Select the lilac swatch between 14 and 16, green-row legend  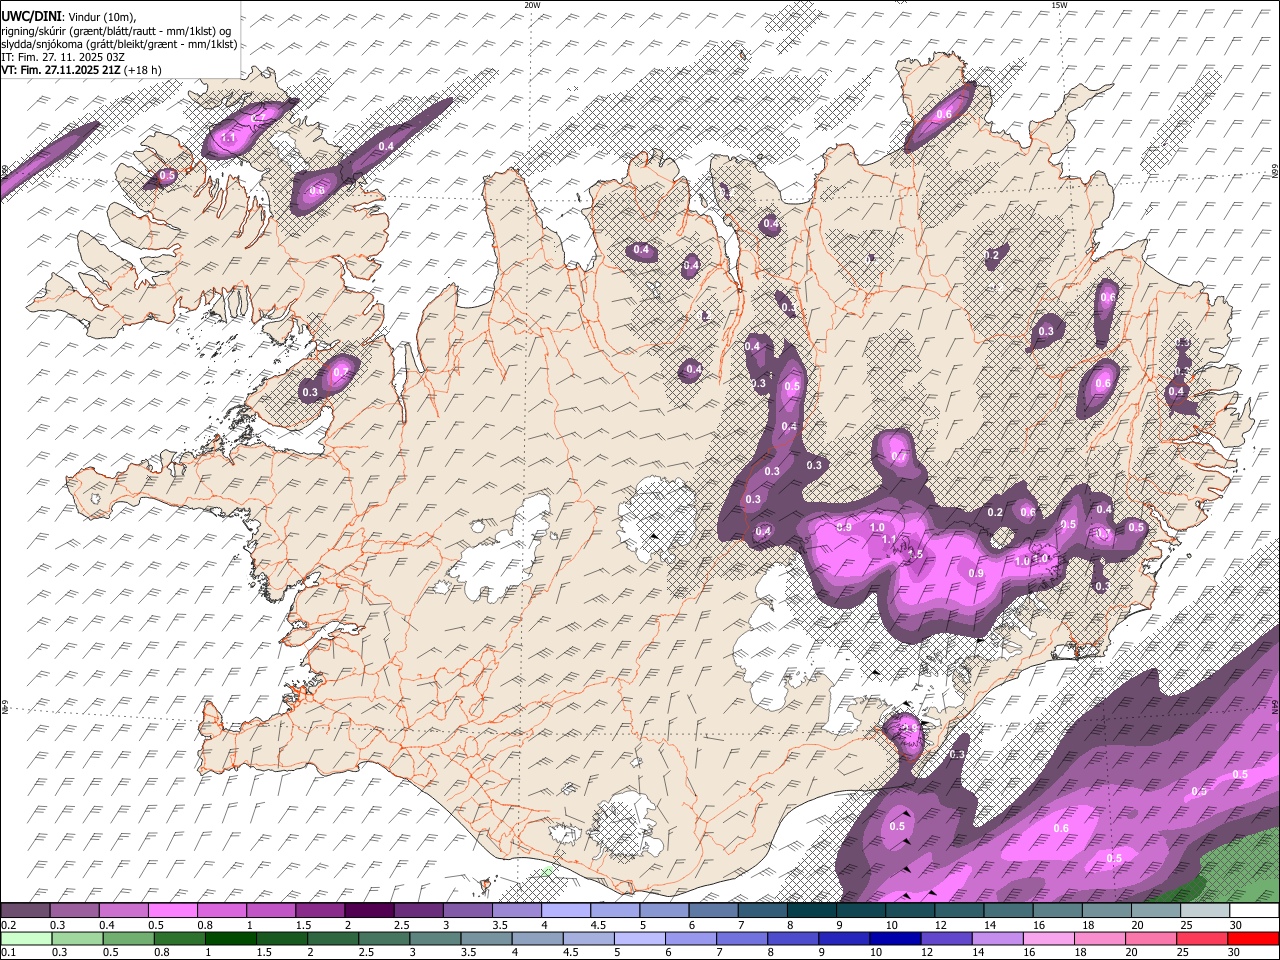tap(996, 938)
